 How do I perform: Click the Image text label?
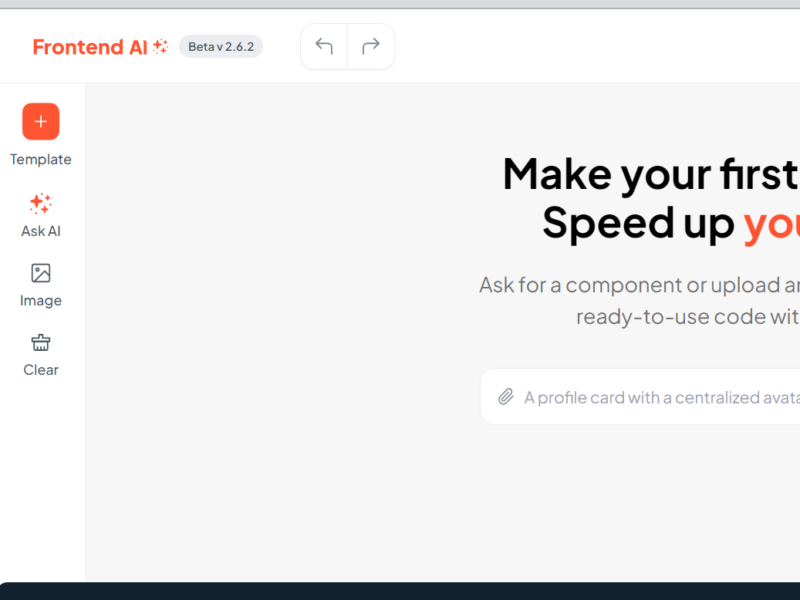coord(41,301)
